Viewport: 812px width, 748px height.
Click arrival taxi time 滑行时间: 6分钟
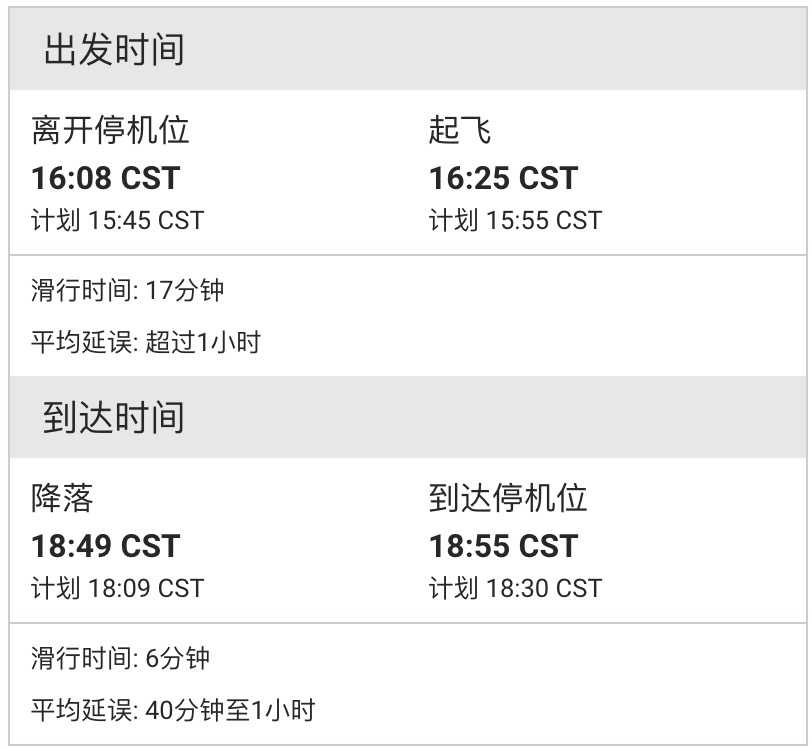[x=120, y=658]
